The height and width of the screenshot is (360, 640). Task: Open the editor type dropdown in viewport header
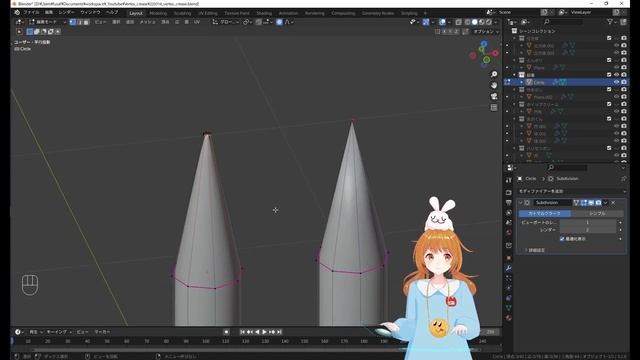click(20, 22)
